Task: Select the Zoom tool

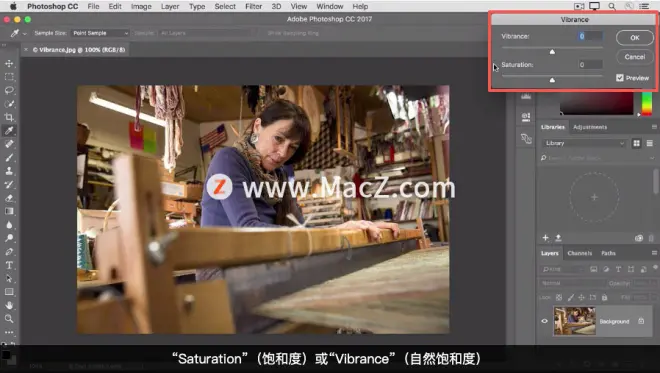Action: point(9,319)
